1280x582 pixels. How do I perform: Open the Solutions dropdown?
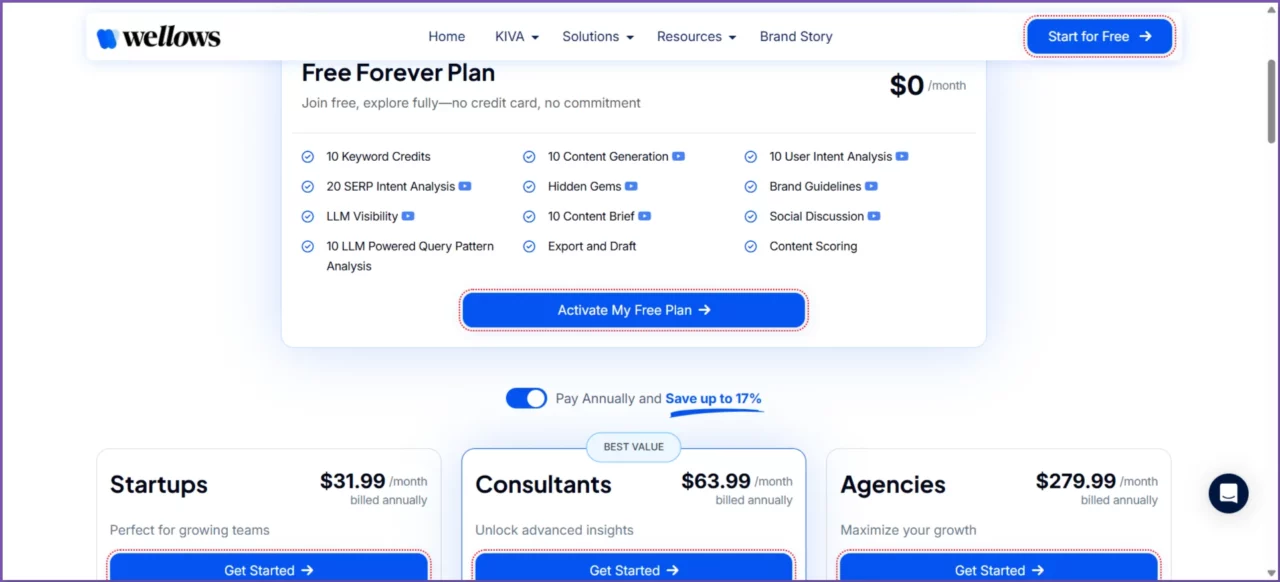tap(597, 36)
